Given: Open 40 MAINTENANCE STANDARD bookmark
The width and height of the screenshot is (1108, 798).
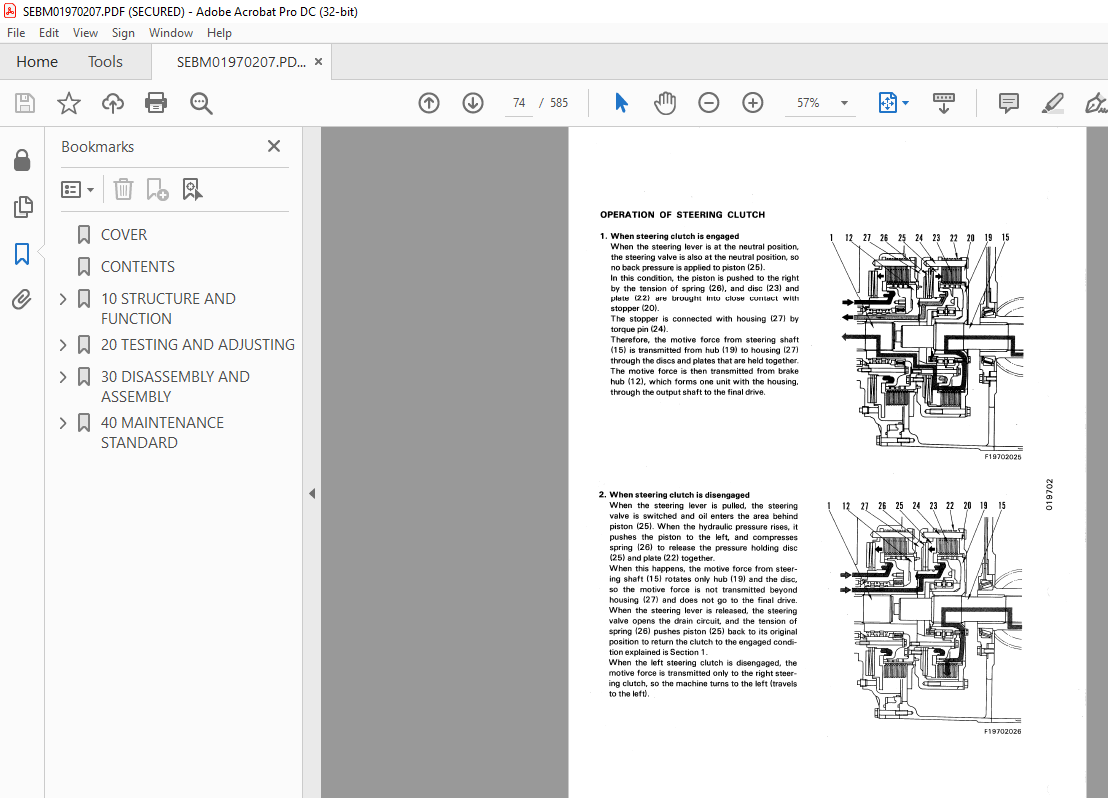Looking at the screenshot, I should (x=163, y=433).
